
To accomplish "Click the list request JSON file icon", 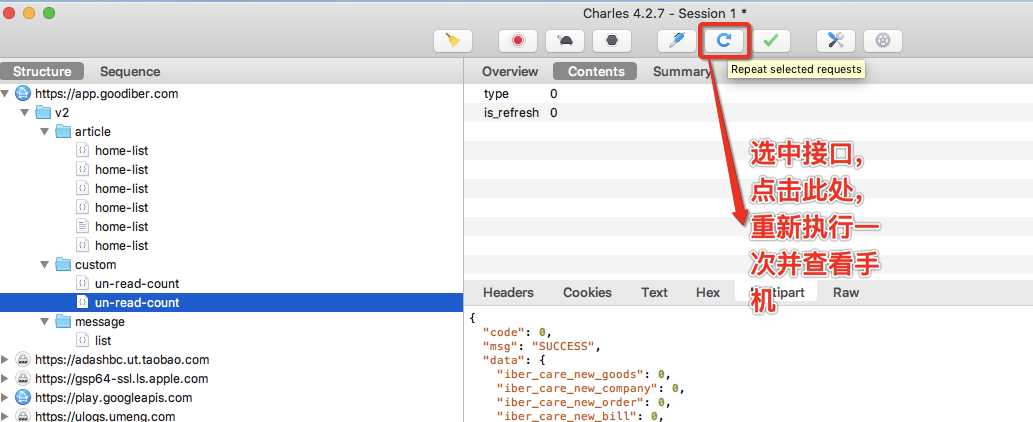I will (82, 340).
